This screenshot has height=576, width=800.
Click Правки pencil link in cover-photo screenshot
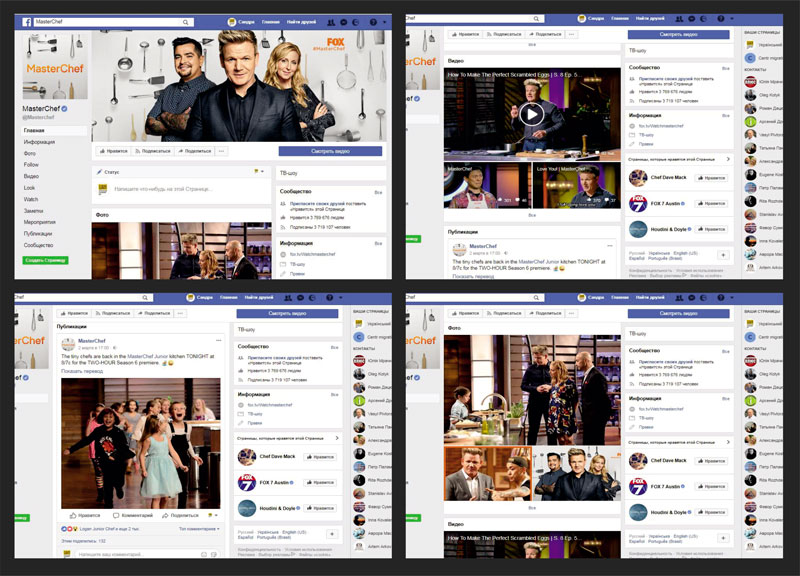pos(292,273)
